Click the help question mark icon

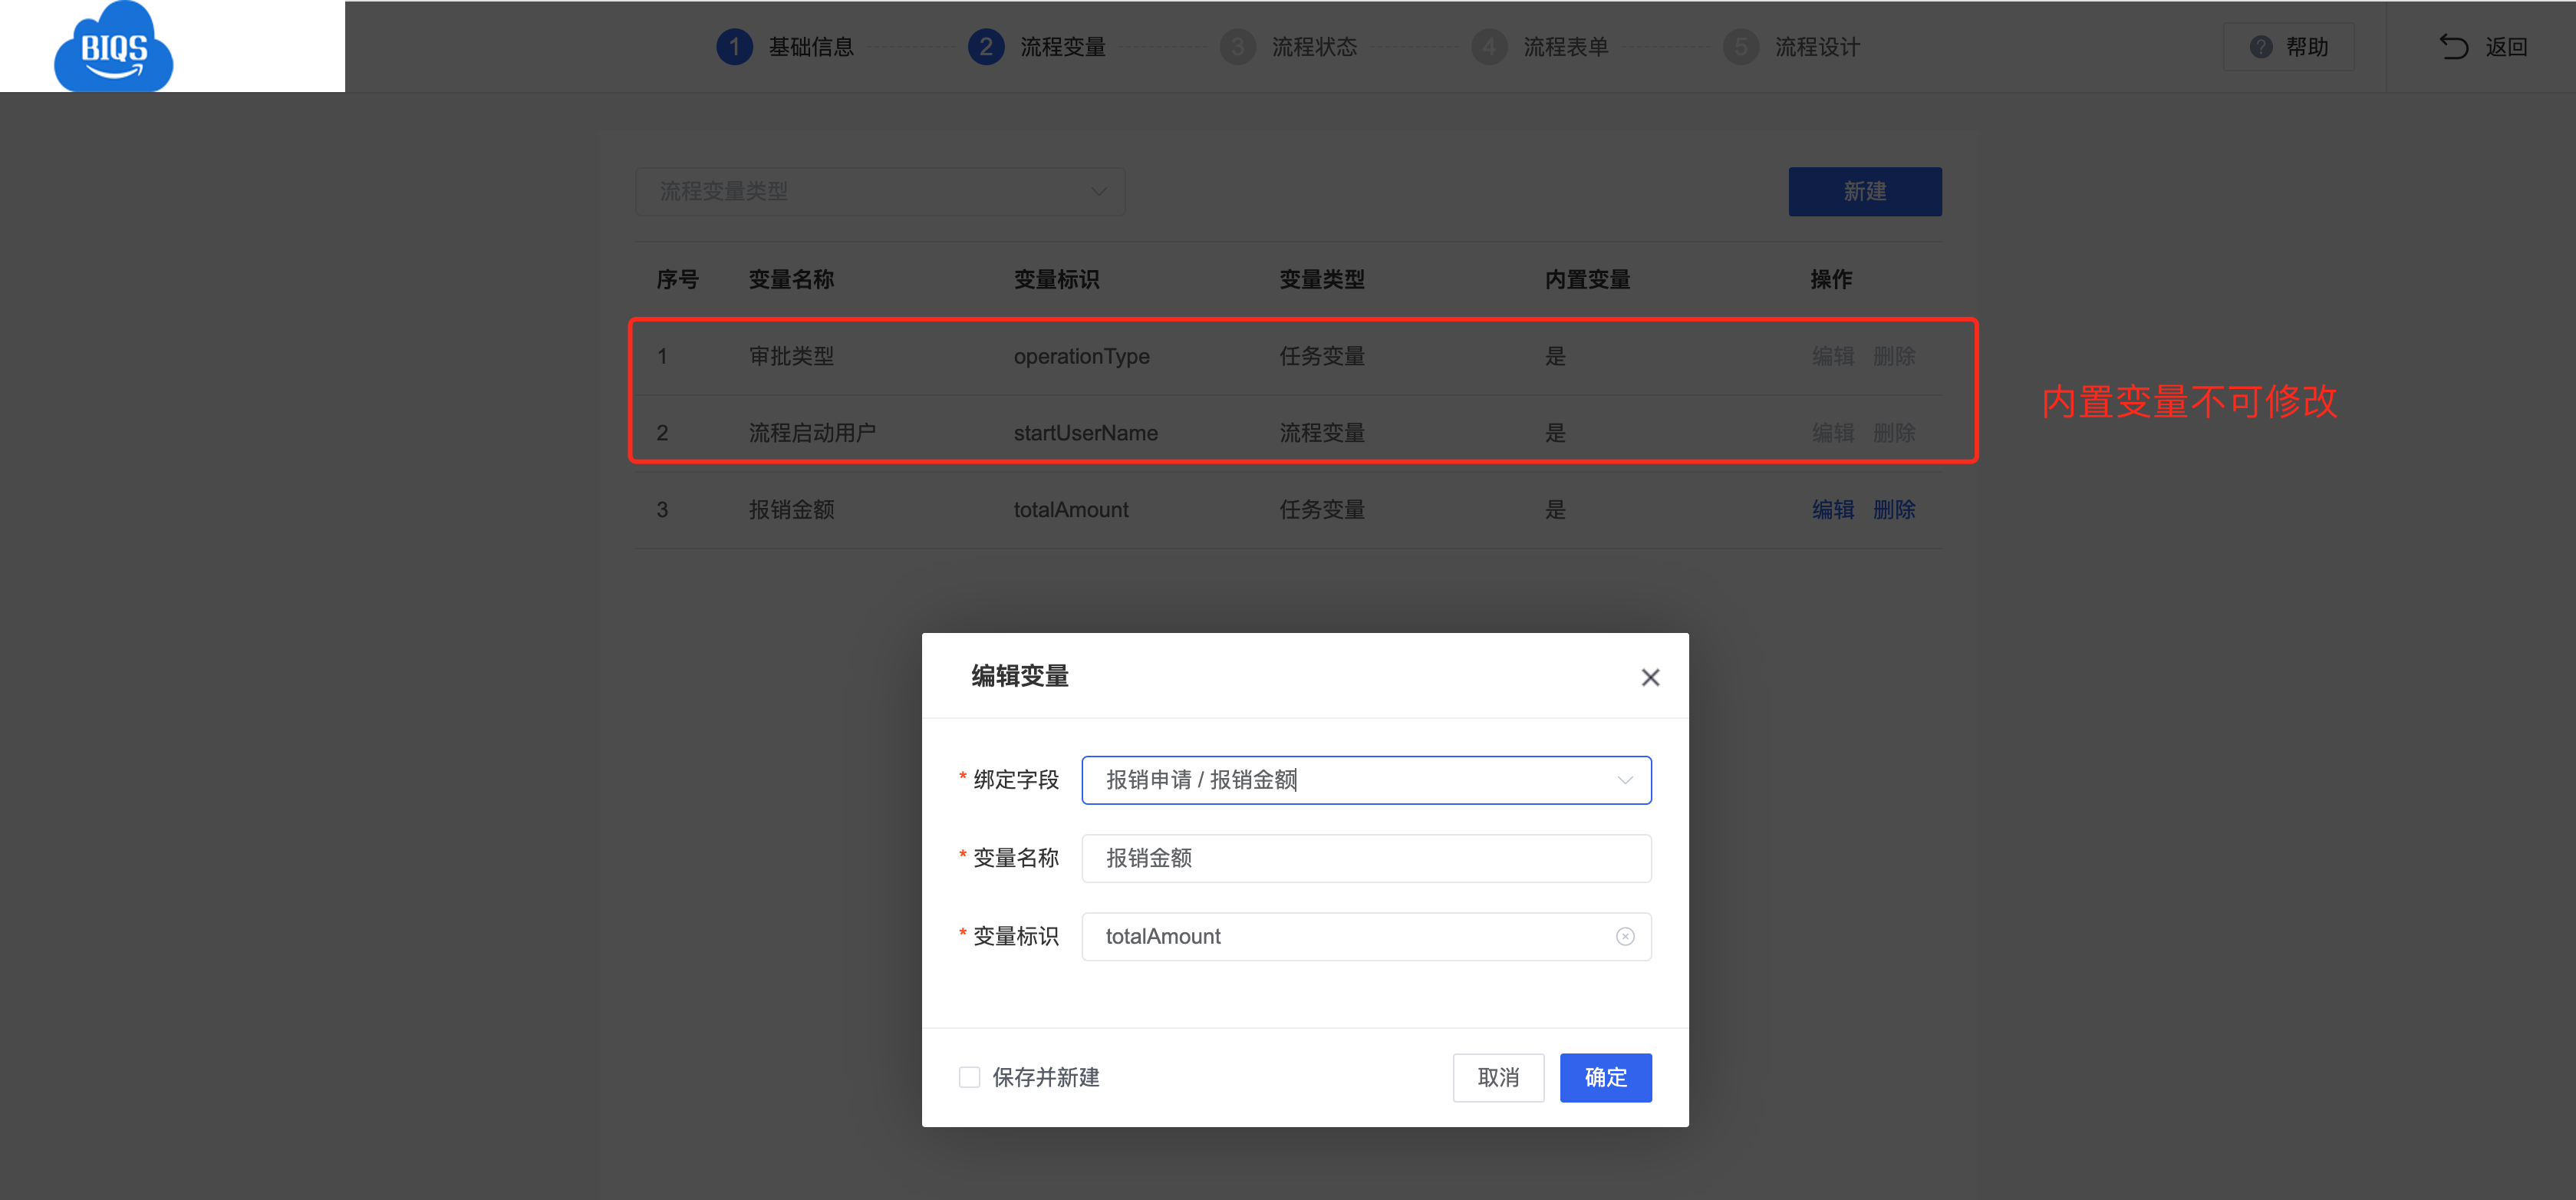pyautogui.click(x=2261, y=47)
